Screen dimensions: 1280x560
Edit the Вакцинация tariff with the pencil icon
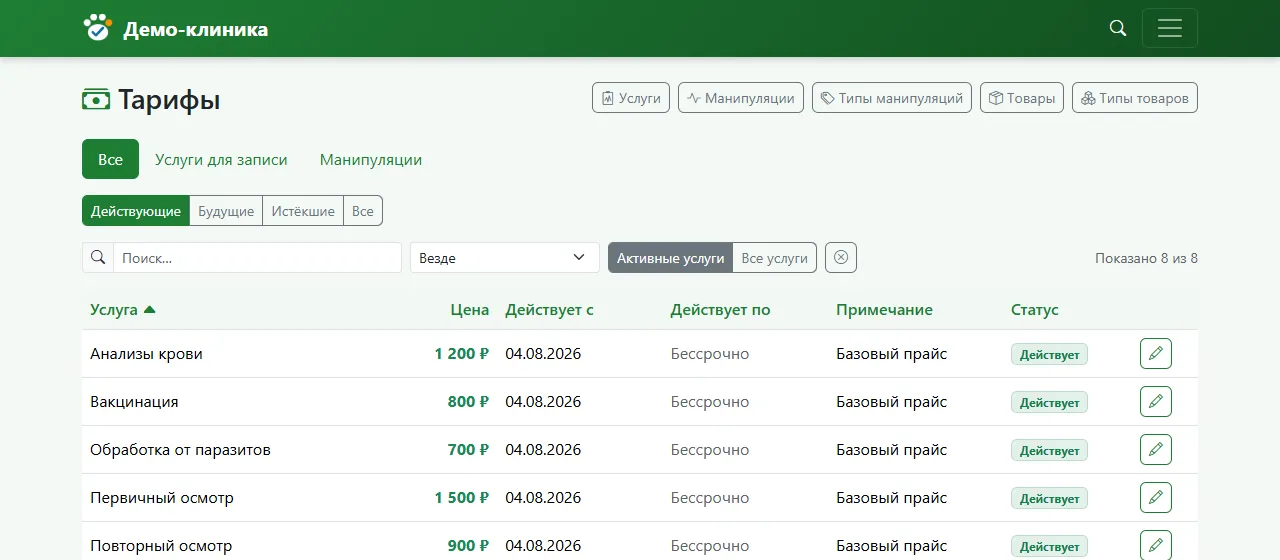[x=1156, y=402]
